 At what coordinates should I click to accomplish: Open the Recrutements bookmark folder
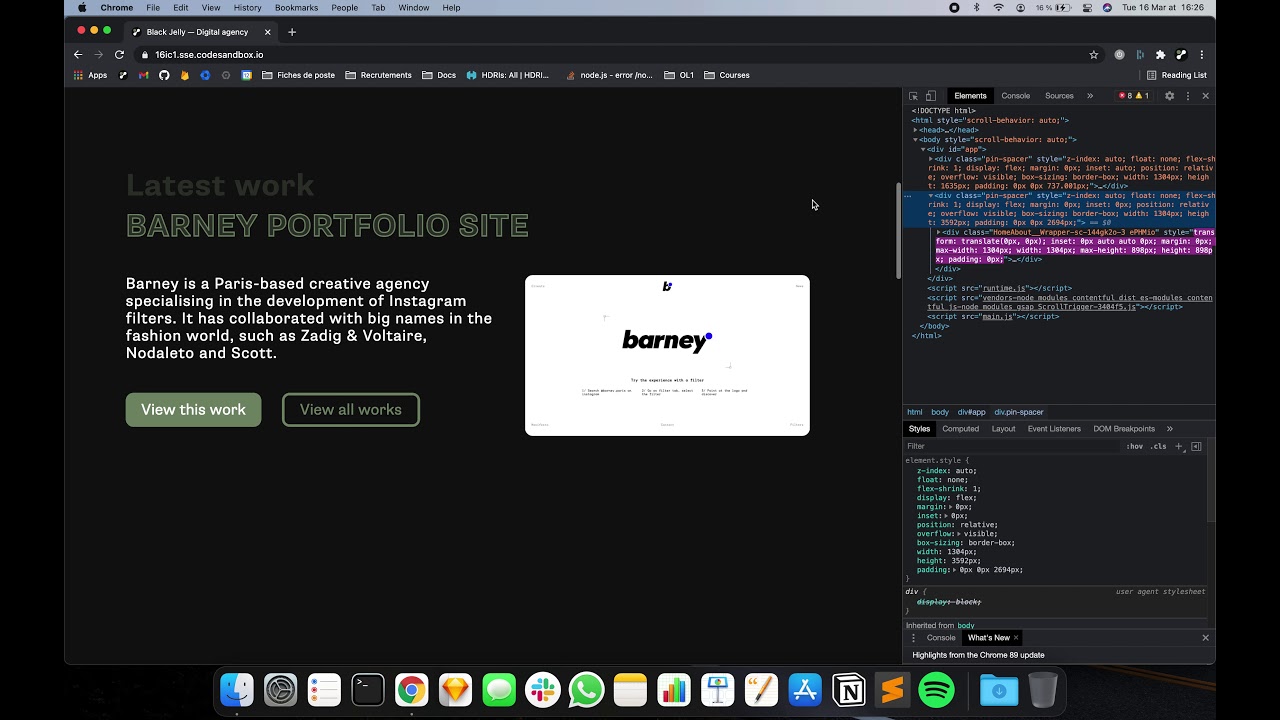tap(378, 75)
